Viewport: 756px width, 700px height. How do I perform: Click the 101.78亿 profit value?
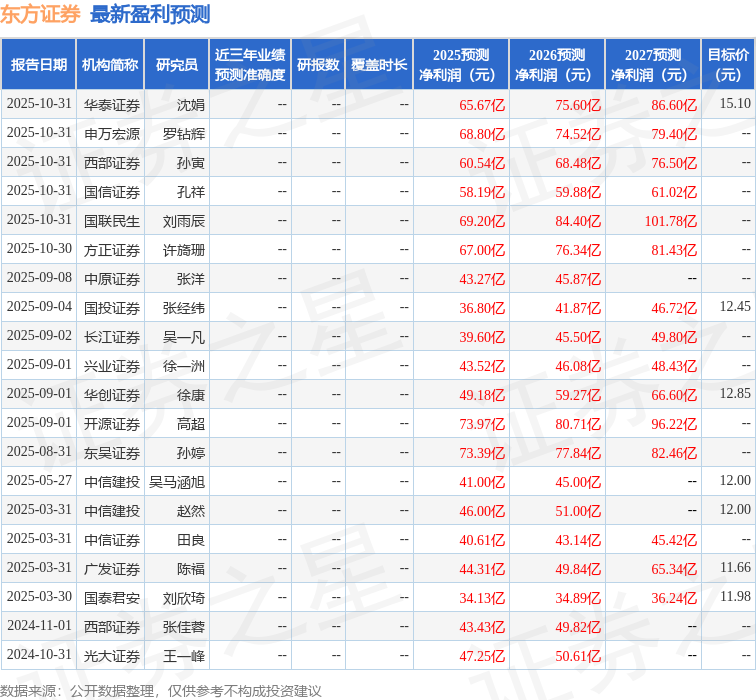[x=671, y=221]
